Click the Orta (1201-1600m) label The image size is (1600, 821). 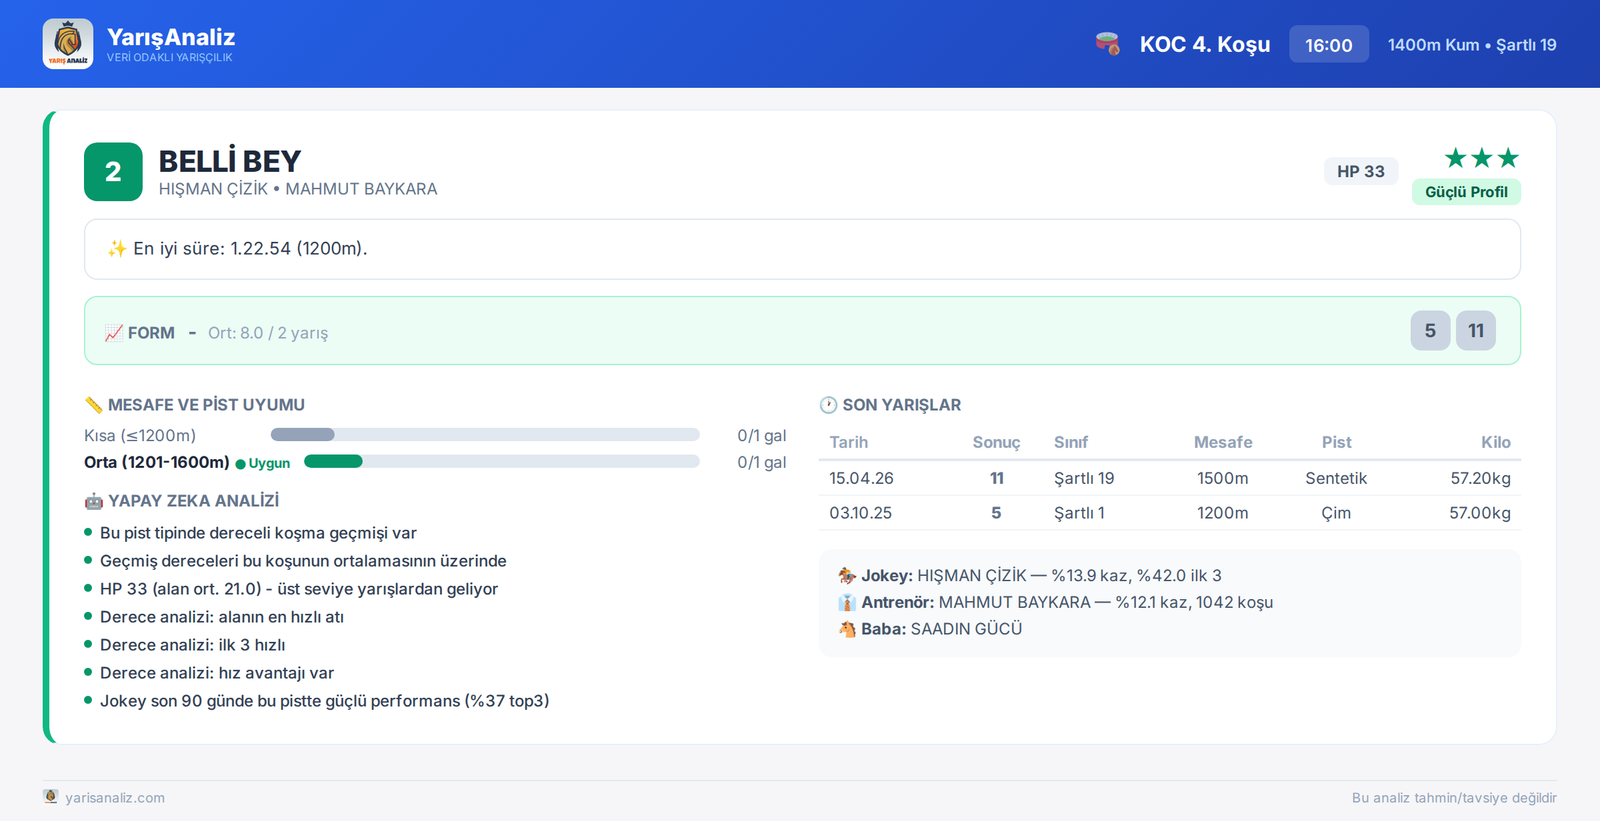(157, 462)
